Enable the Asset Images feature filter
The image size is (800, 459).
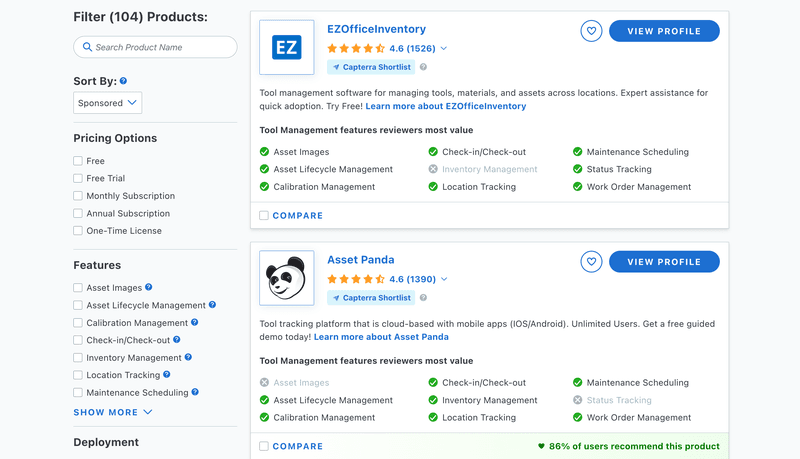pyautogui.click(x=78, y=288)
